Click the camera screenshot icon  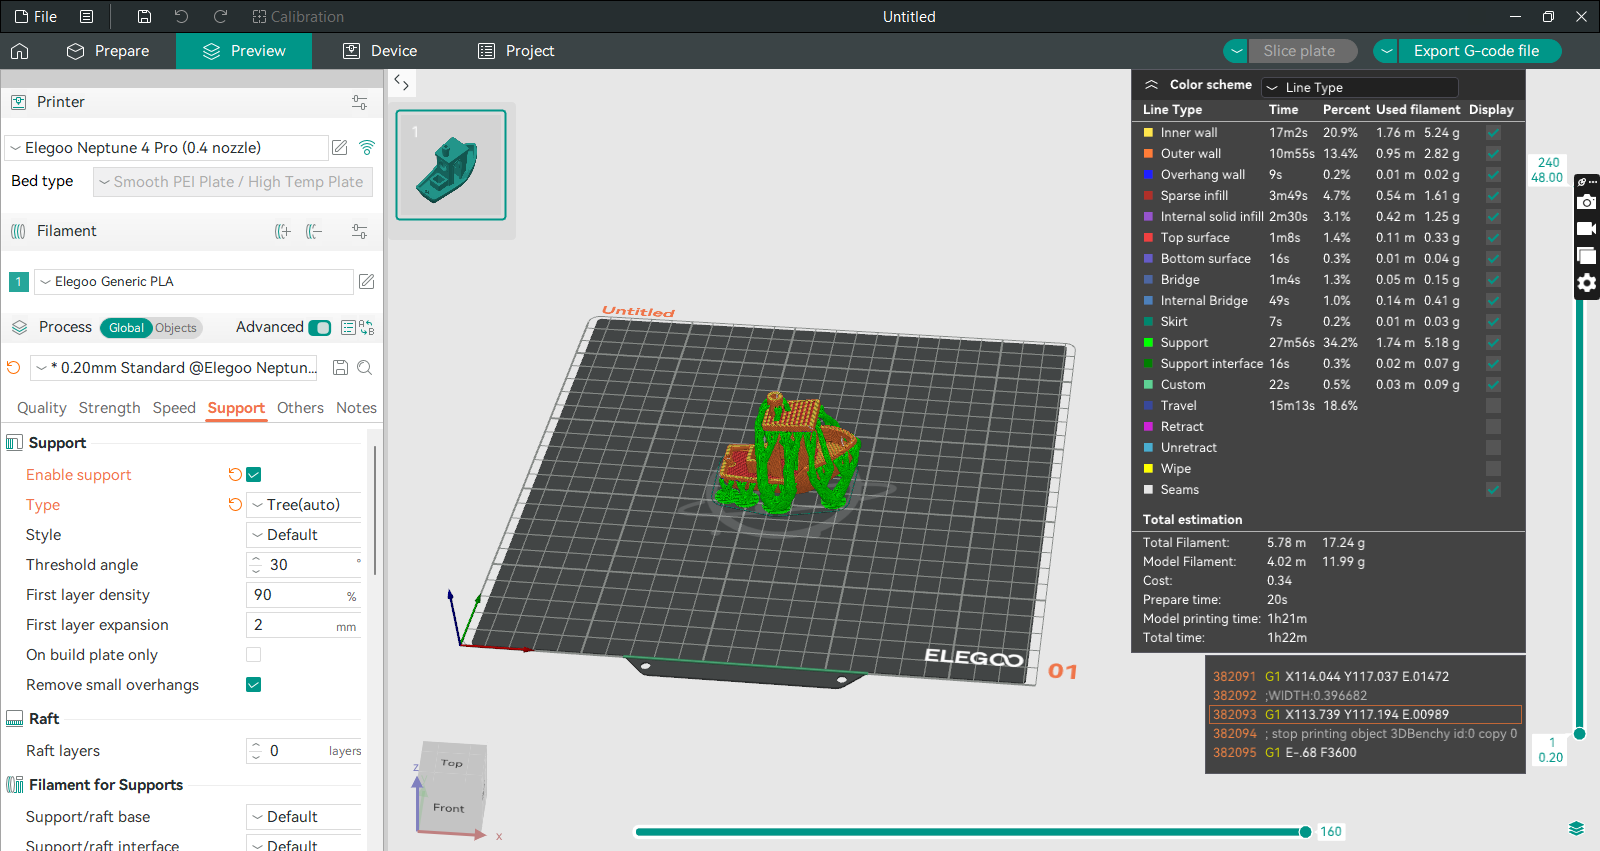click(1586, 202)
